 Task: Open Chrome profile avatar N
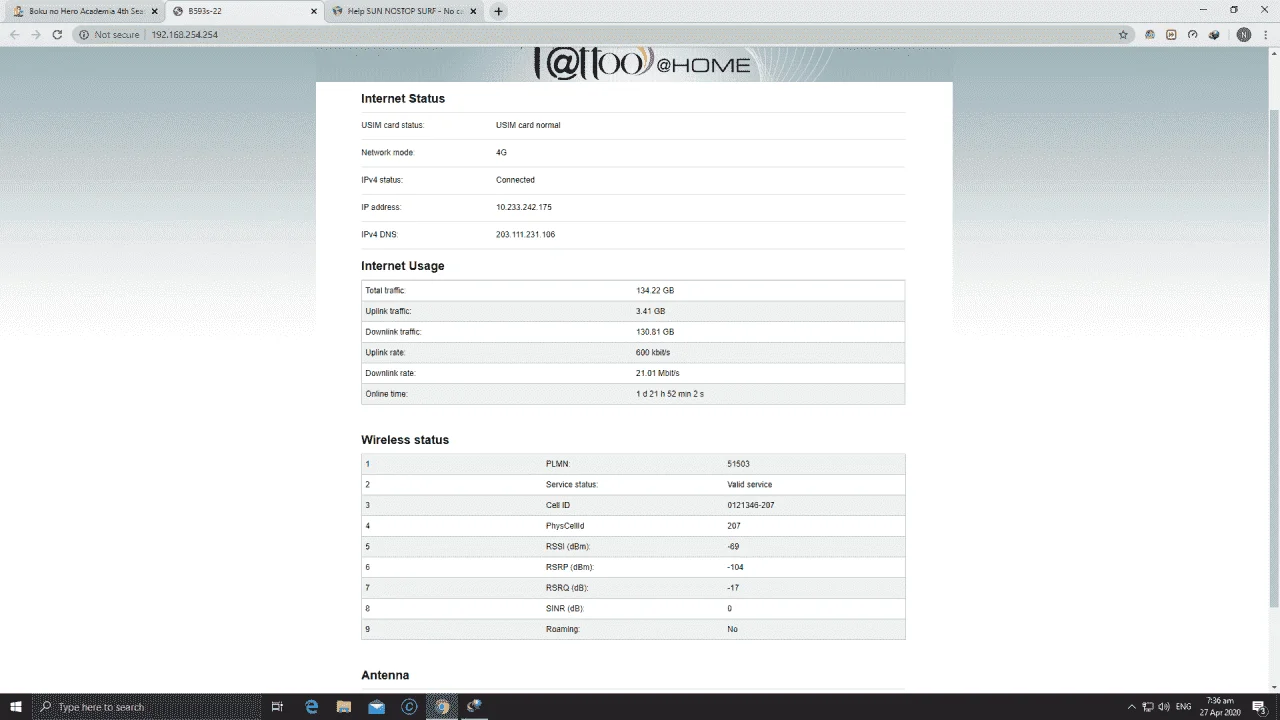tap(1243, 34)
